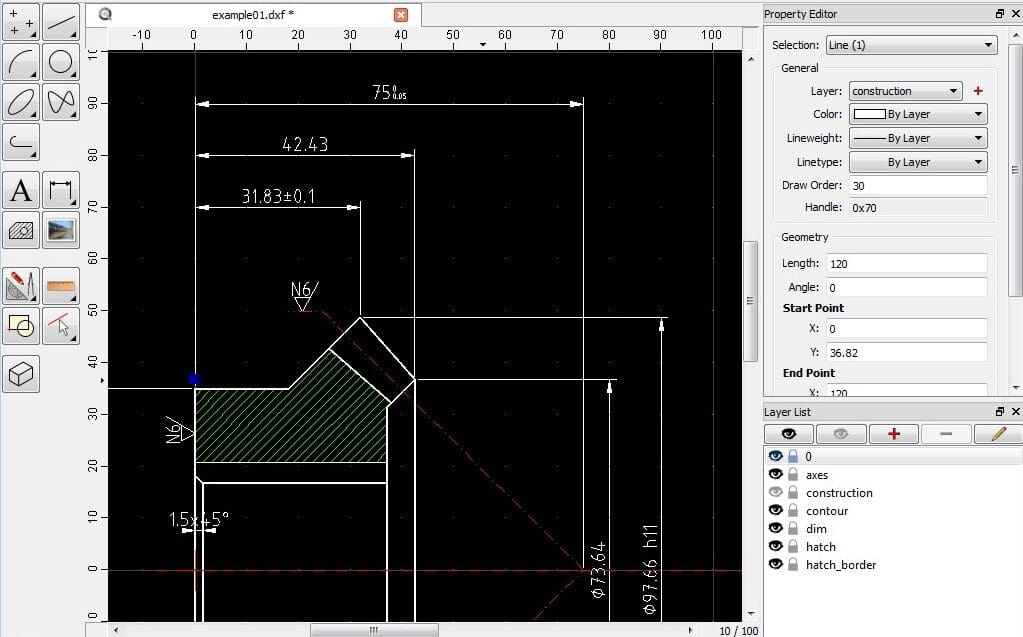Open the Measuring tools
1023x637 pixels.
61,286
